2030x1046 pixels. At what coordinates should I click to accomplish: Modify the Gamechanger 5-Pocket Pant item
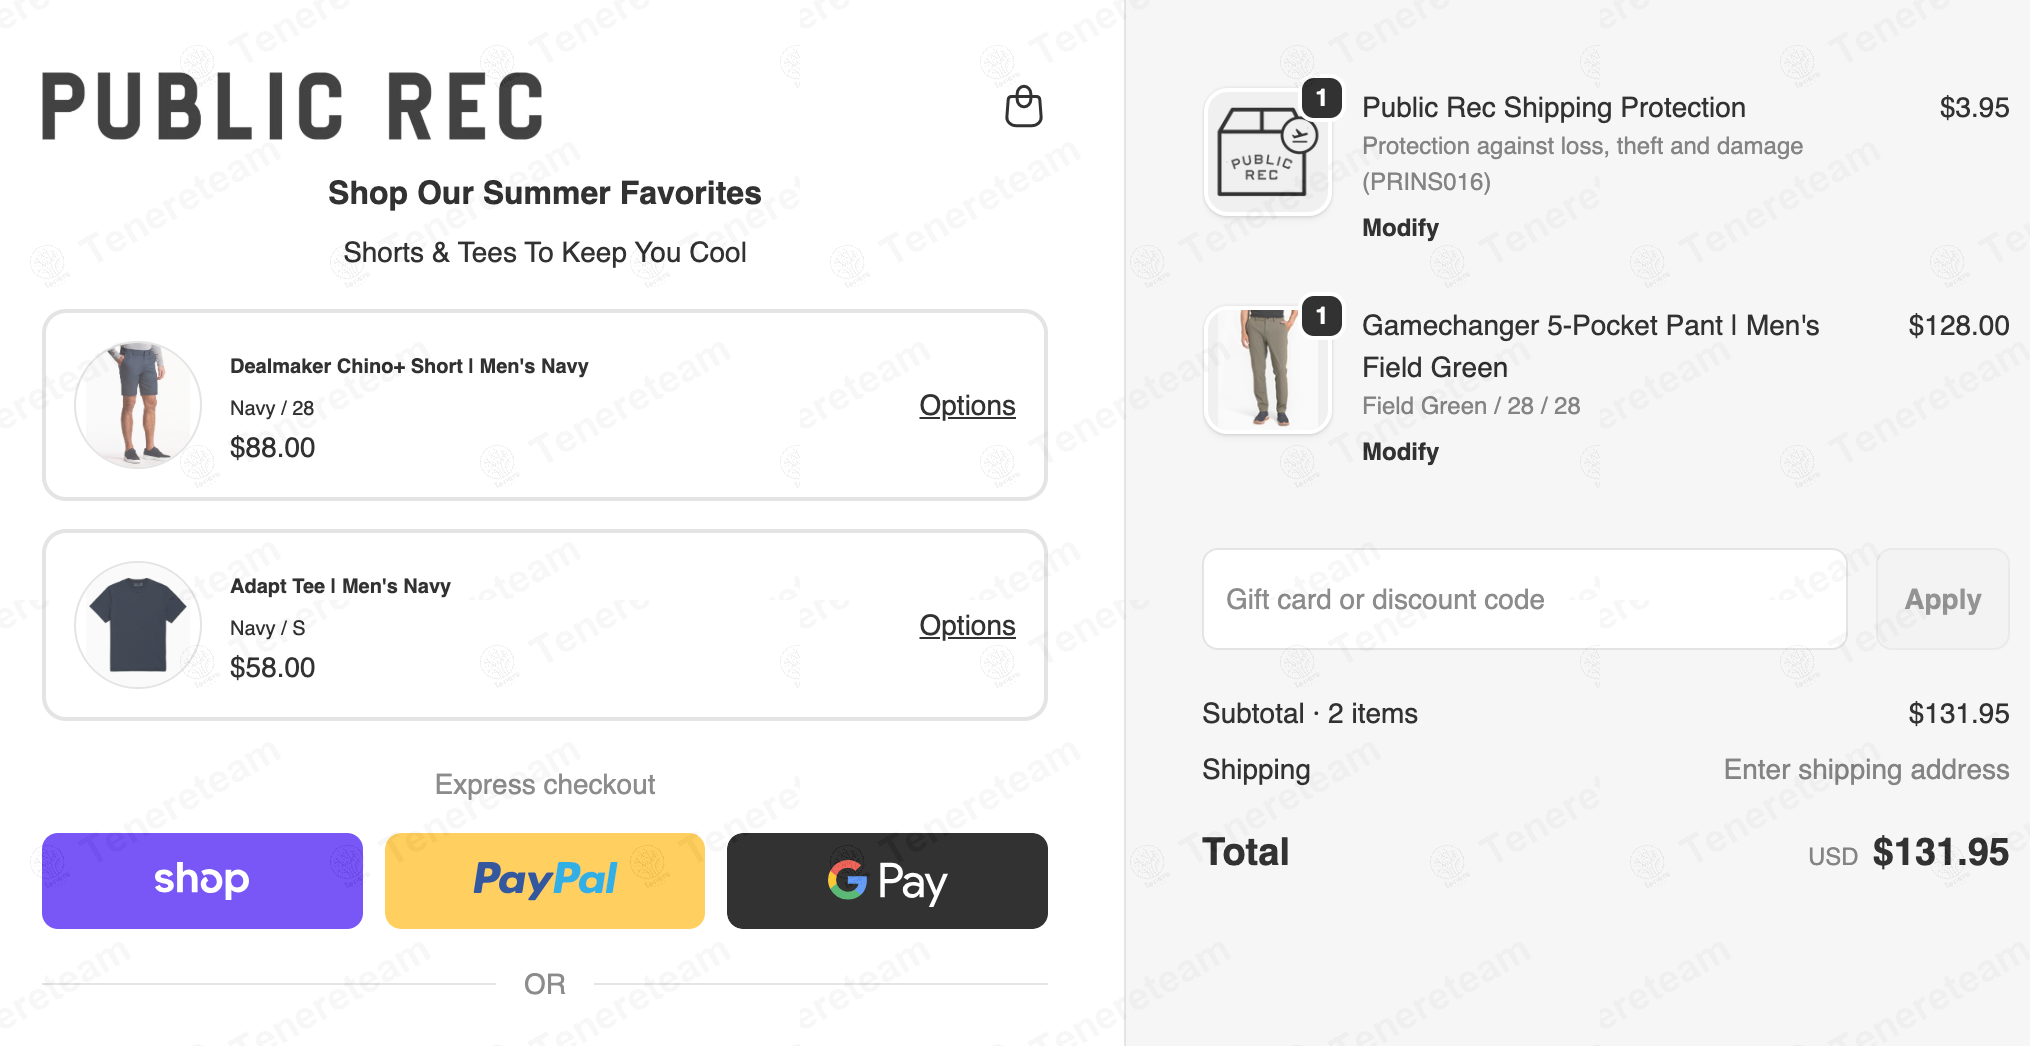(x=1400, y=452)
